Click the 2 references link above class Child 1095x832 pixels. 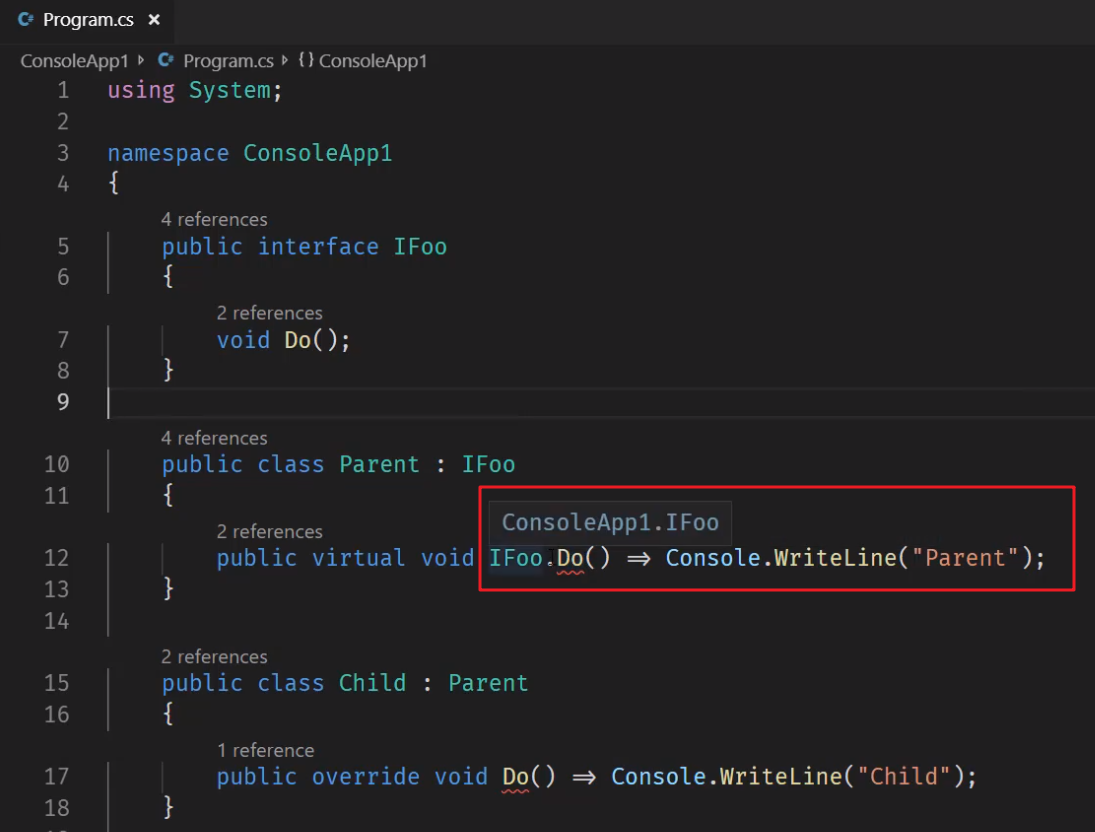[214, 656]
